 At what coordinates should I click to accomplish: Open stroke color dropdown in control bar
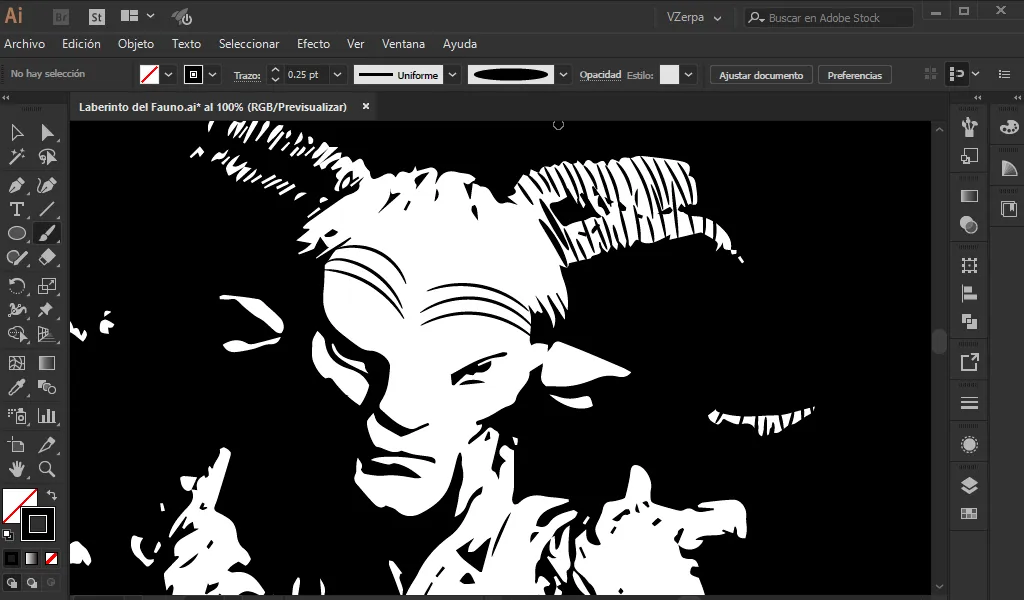tap(212, 75)
